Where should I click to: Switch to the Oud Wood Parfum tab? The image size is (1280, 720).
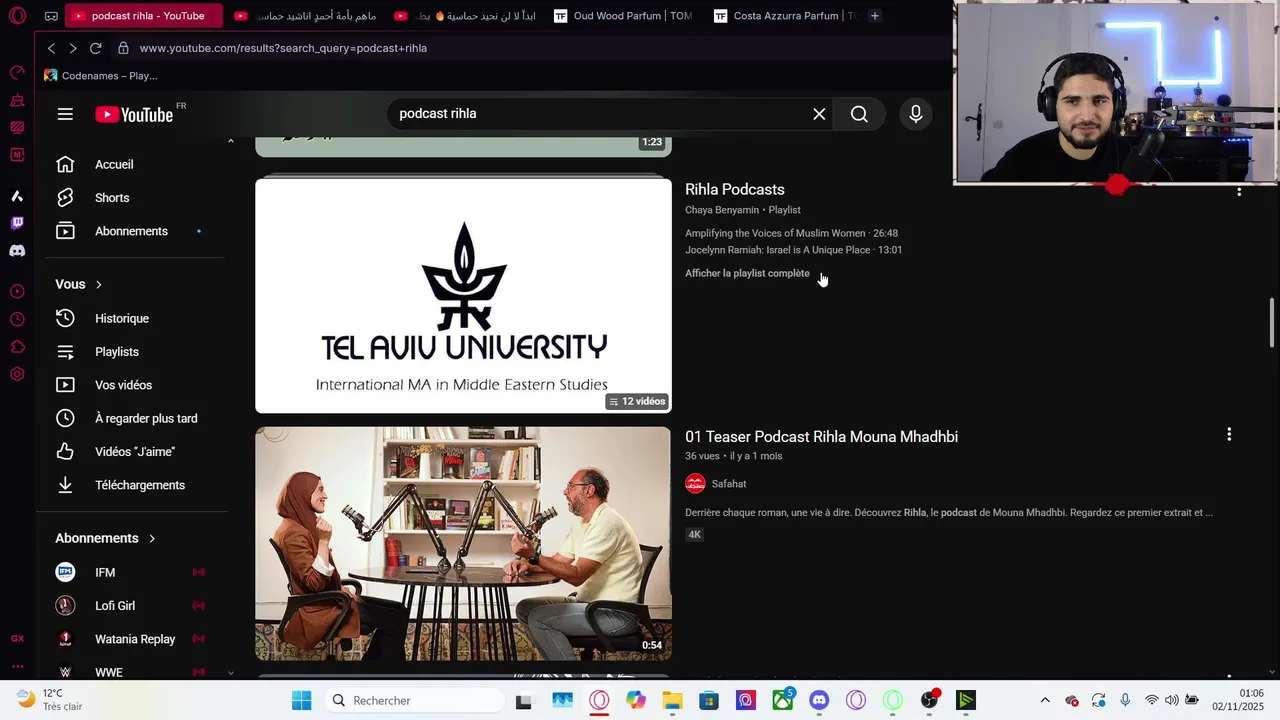(623, 16)
